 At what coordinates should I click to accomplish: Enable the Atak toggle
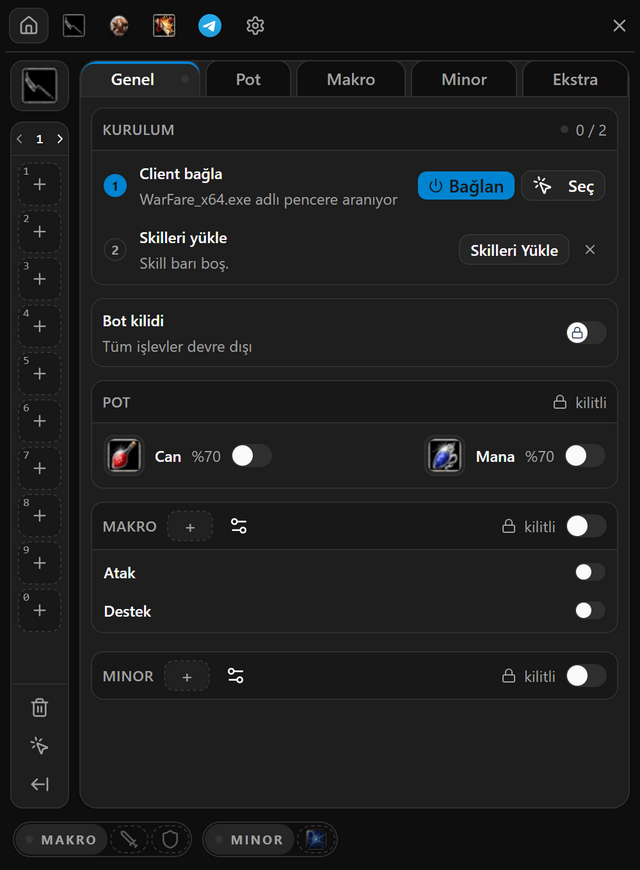[590, 572]
